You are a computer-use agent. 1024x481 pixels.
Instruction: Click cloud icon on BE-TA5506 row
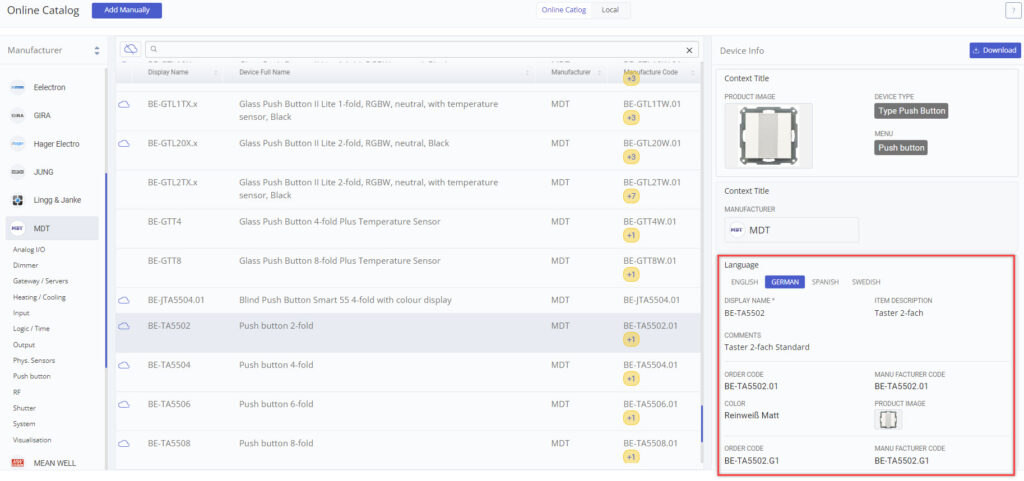123,404
